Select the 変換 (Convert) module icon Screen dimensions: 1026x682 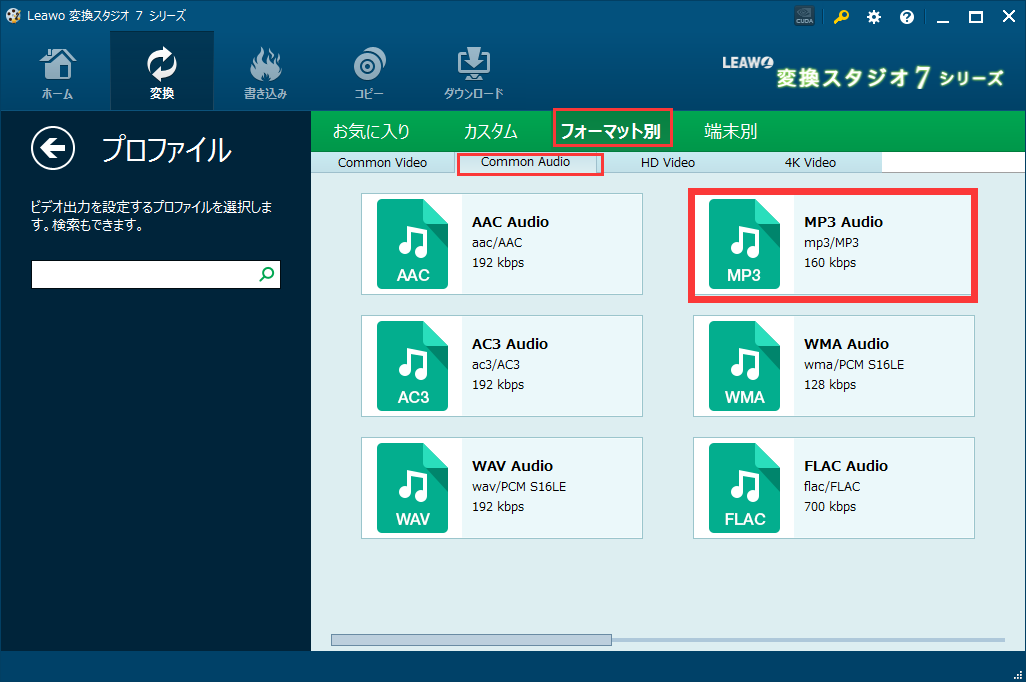click(161, 69)
